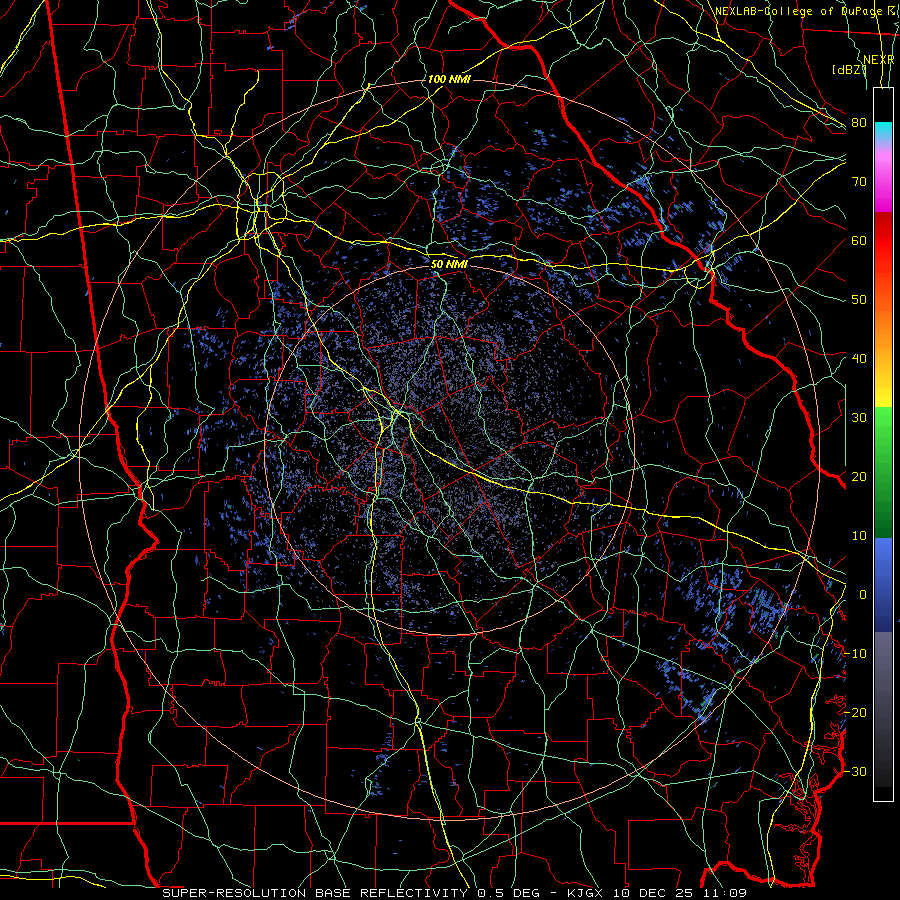Click the 70 value on the color scale
Screen dimensions: 900x900
pyautogui.click(x=859, y=181)
